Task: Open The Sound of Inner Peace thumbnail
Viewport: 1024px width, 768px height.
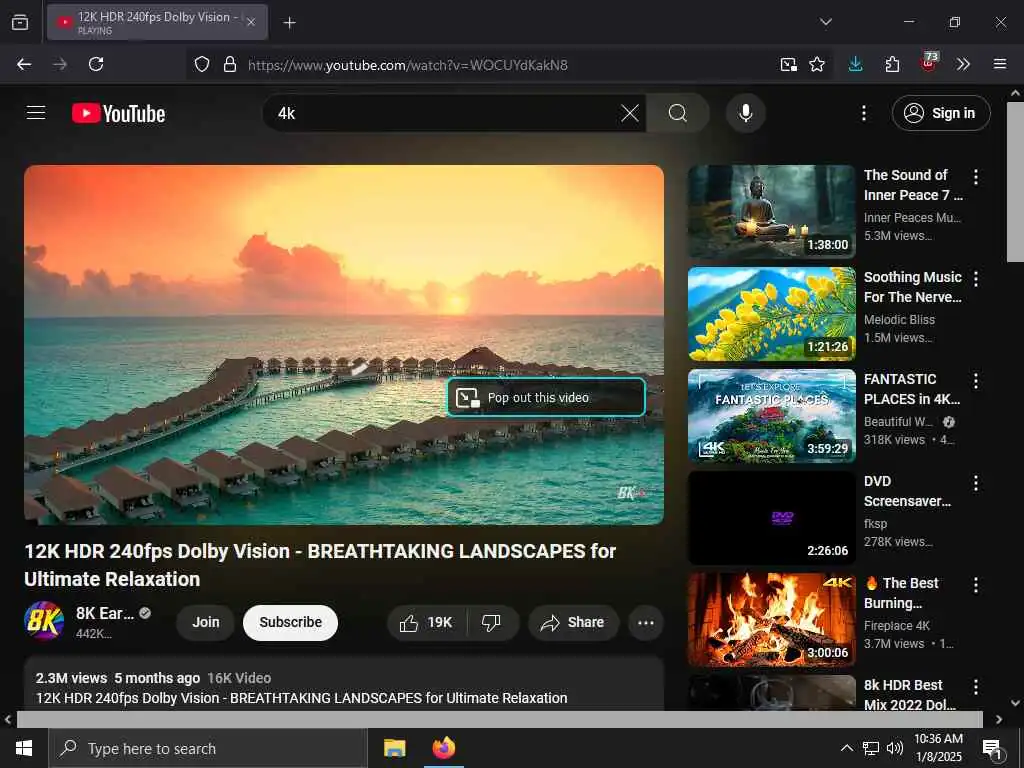Action: tap(771, 212)
